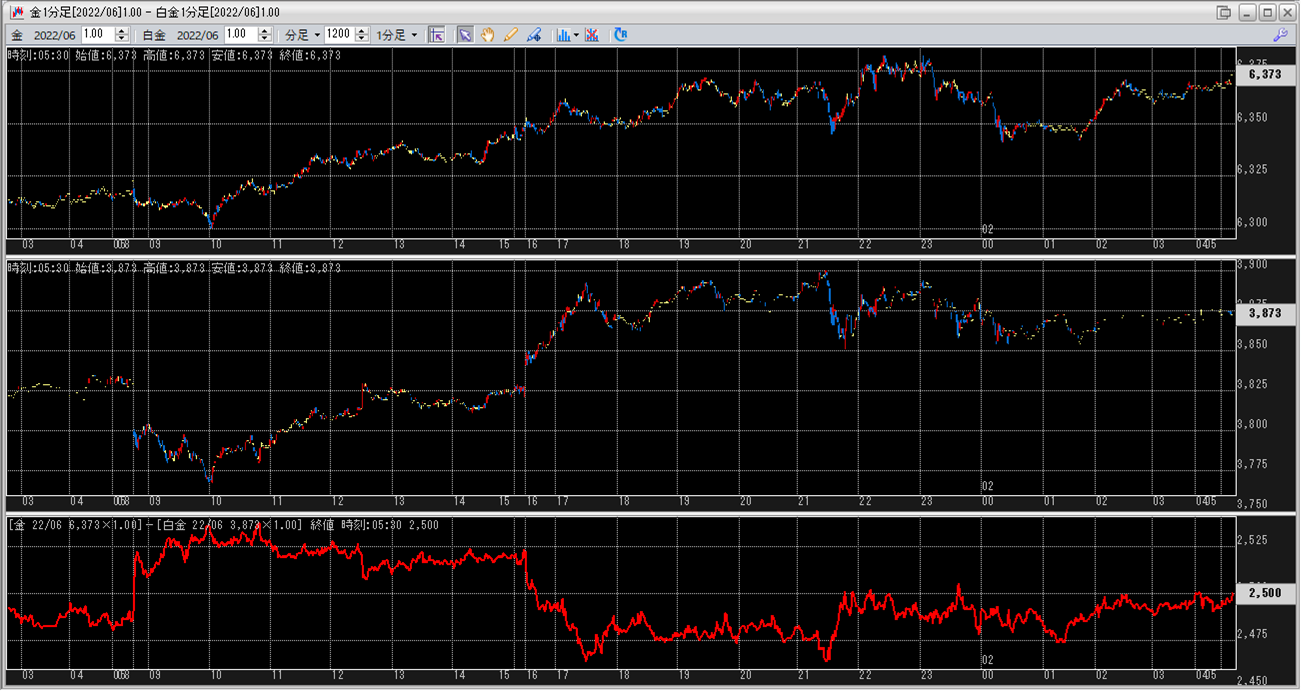This screenshot has width=1301, height=691.
Task: Click the gold ratio 1.00 input field
Action: point(100,35)
